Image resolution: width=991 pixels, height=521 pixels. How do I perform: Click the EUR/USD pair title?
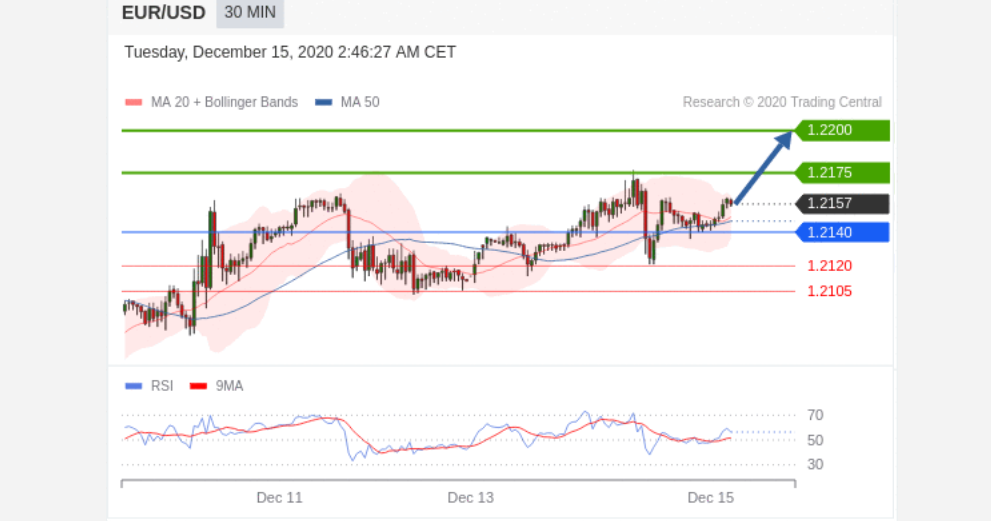point(163,13)
